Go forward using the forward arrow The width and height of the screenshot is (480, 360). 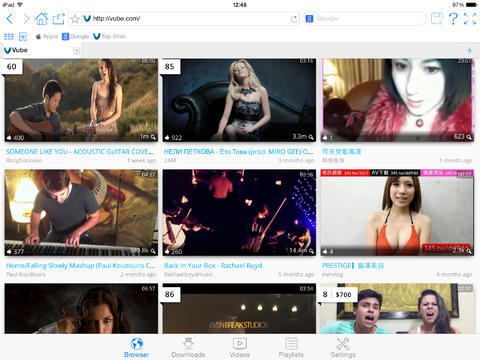coord(26,19)
